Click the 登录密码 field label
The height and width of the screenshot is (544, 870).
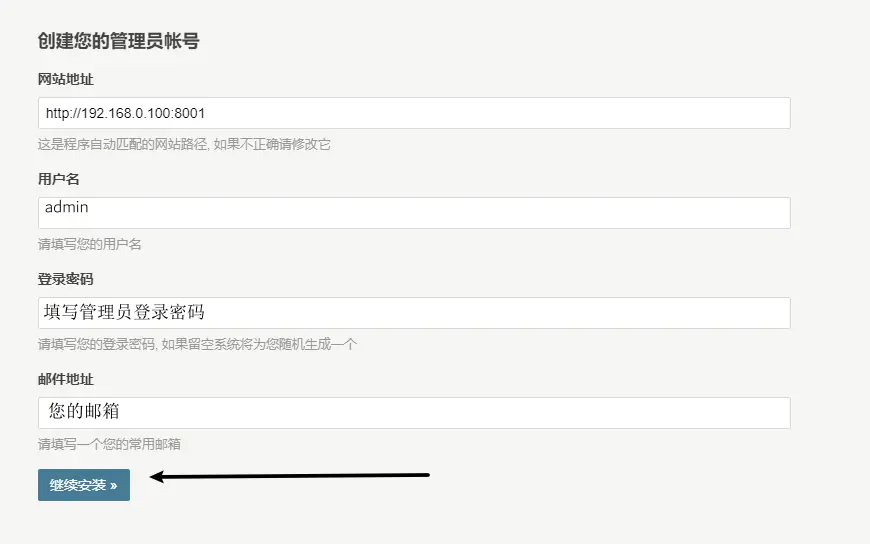point(66,279)
